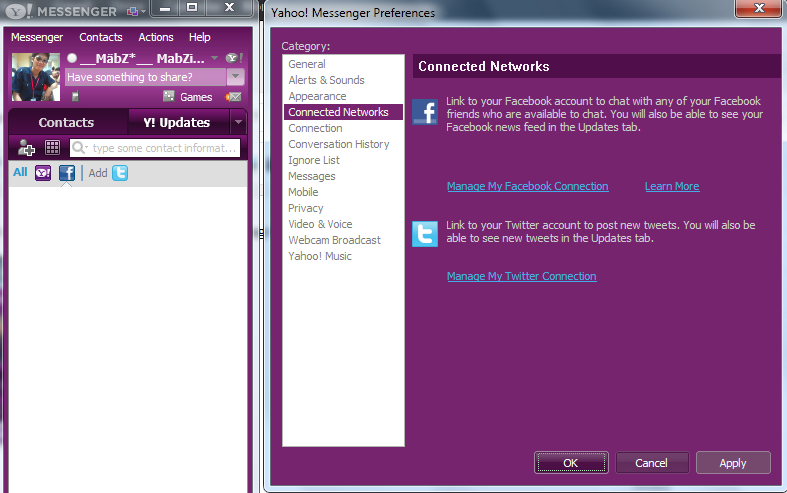Select Alerts & Sounds category
Viewport: 787px width, 493px height.
[x=343, y=80]
